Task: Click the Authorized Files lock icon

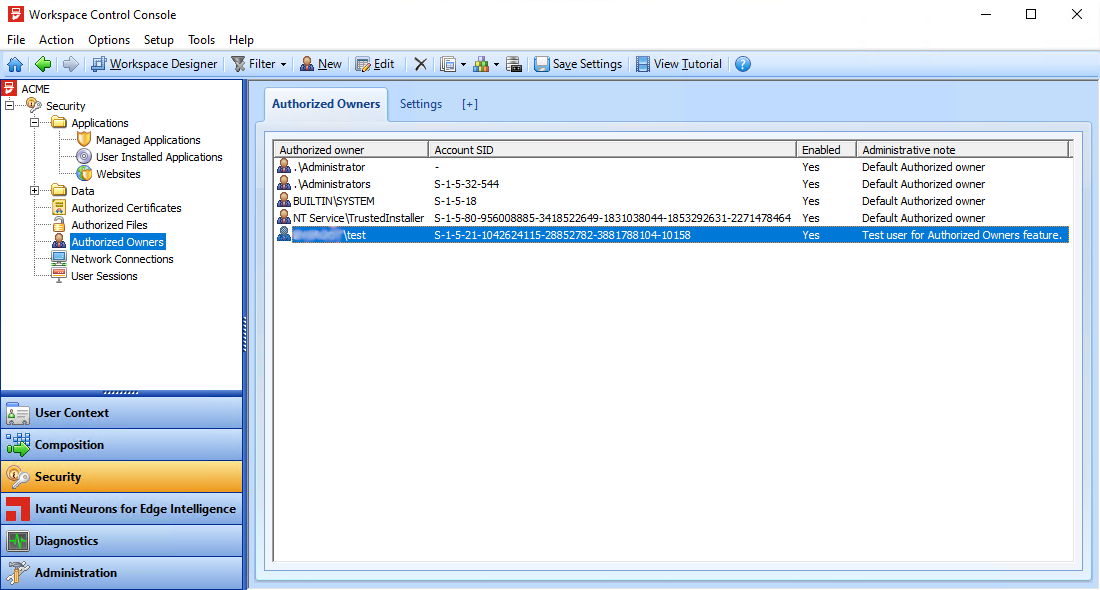Action: coord(59,224)
